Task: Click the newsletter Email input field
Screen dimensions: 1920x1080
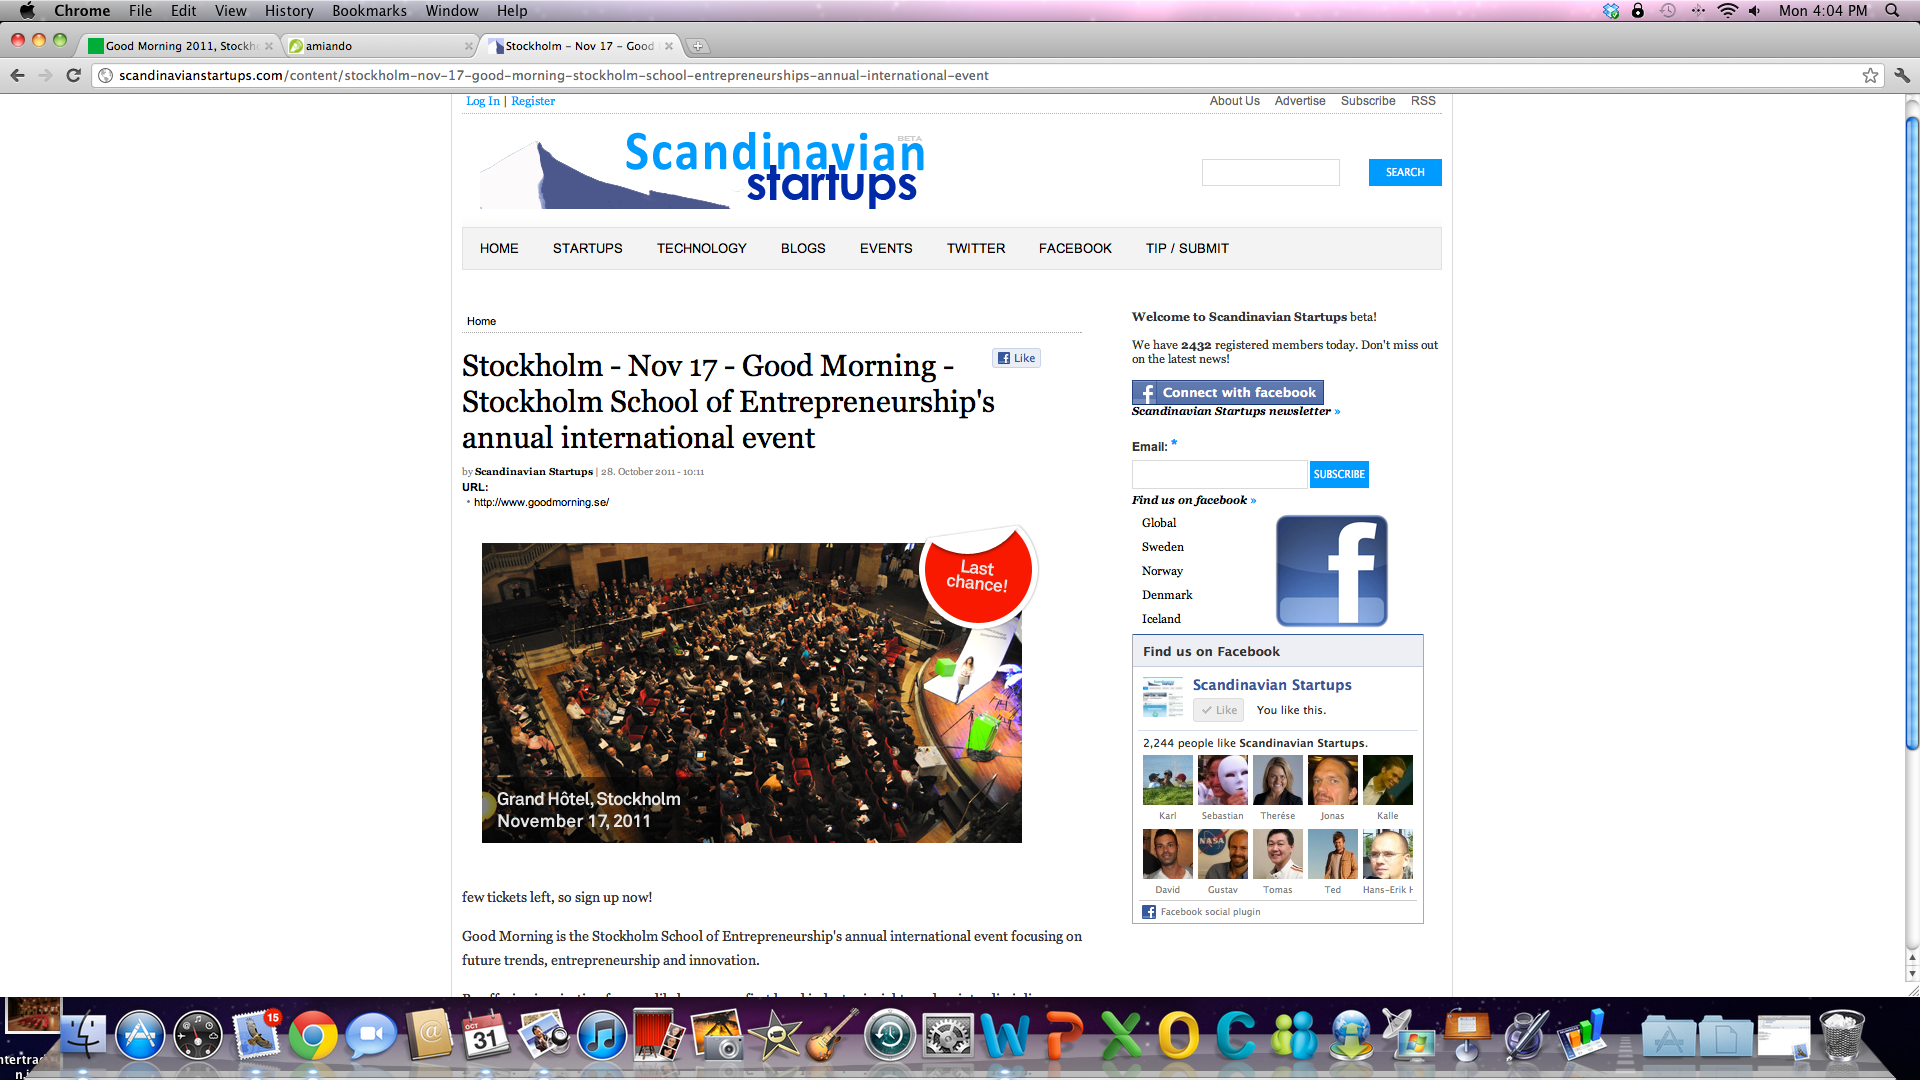Action: click(1219, 474)
